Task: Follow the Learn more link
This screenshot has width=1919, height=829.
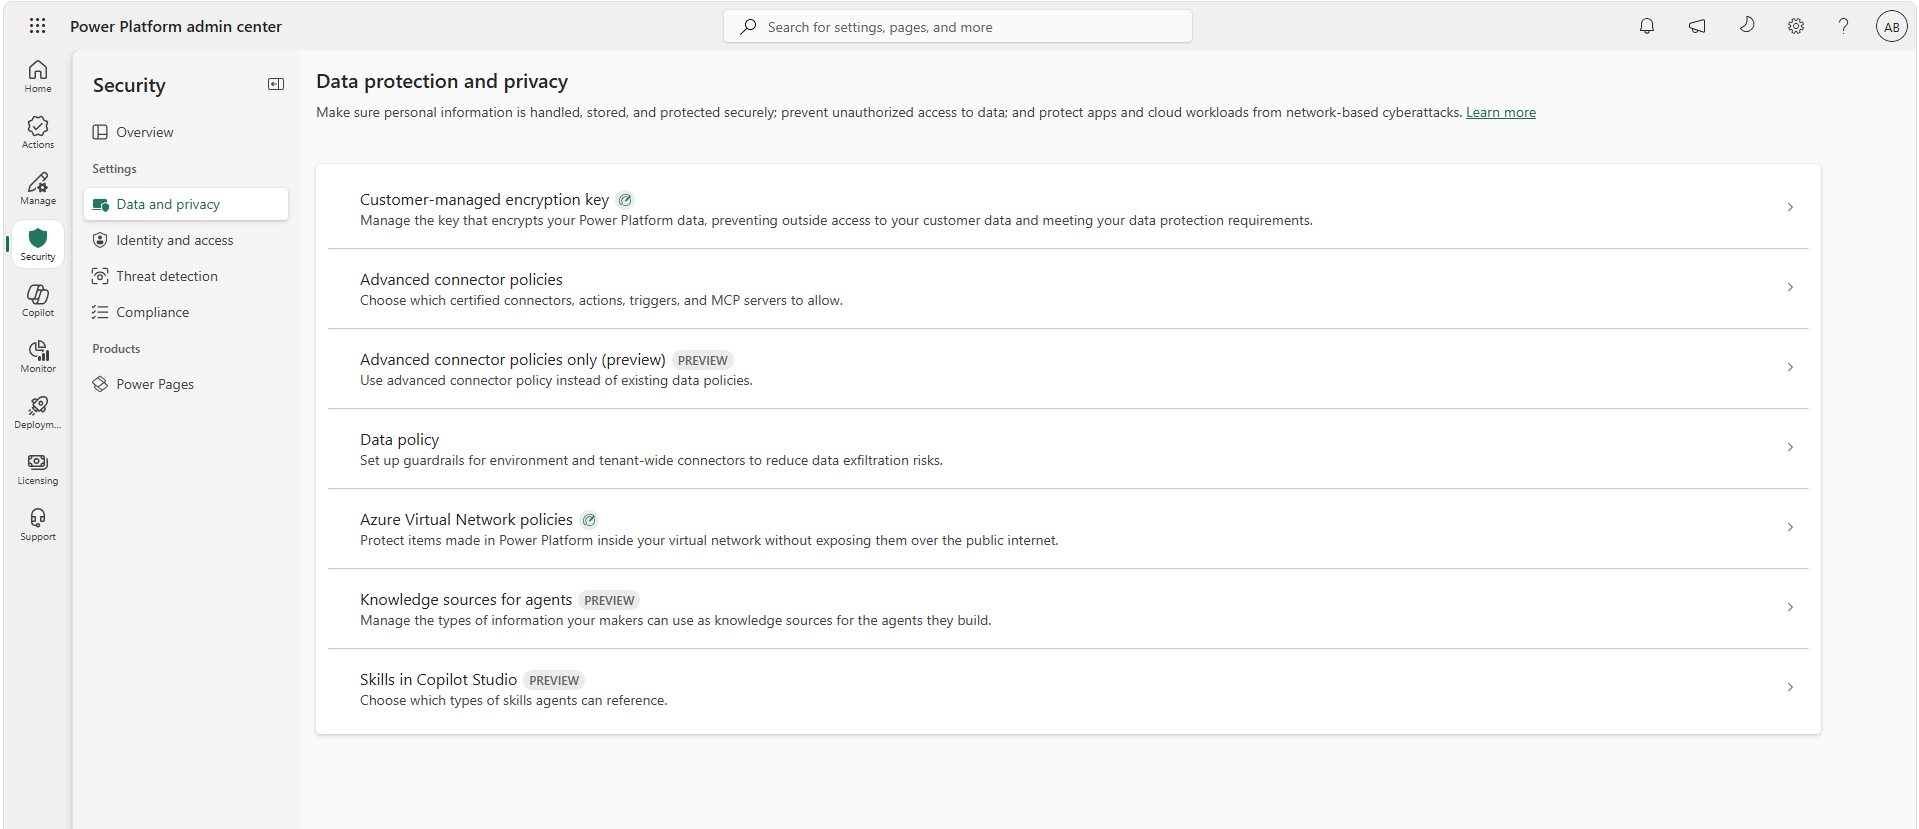Action: [x=1500, y=113]
